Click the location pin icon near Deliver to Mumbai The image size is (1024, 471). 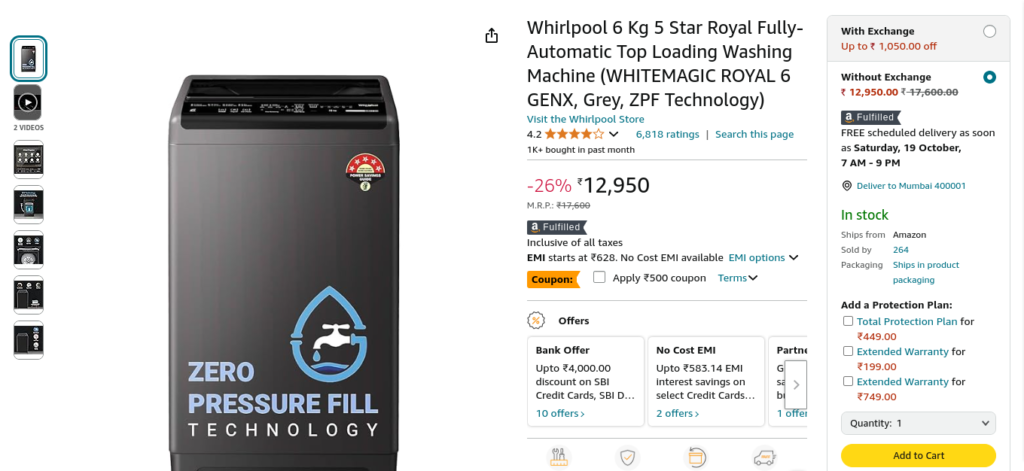click(x=847, y=186)
